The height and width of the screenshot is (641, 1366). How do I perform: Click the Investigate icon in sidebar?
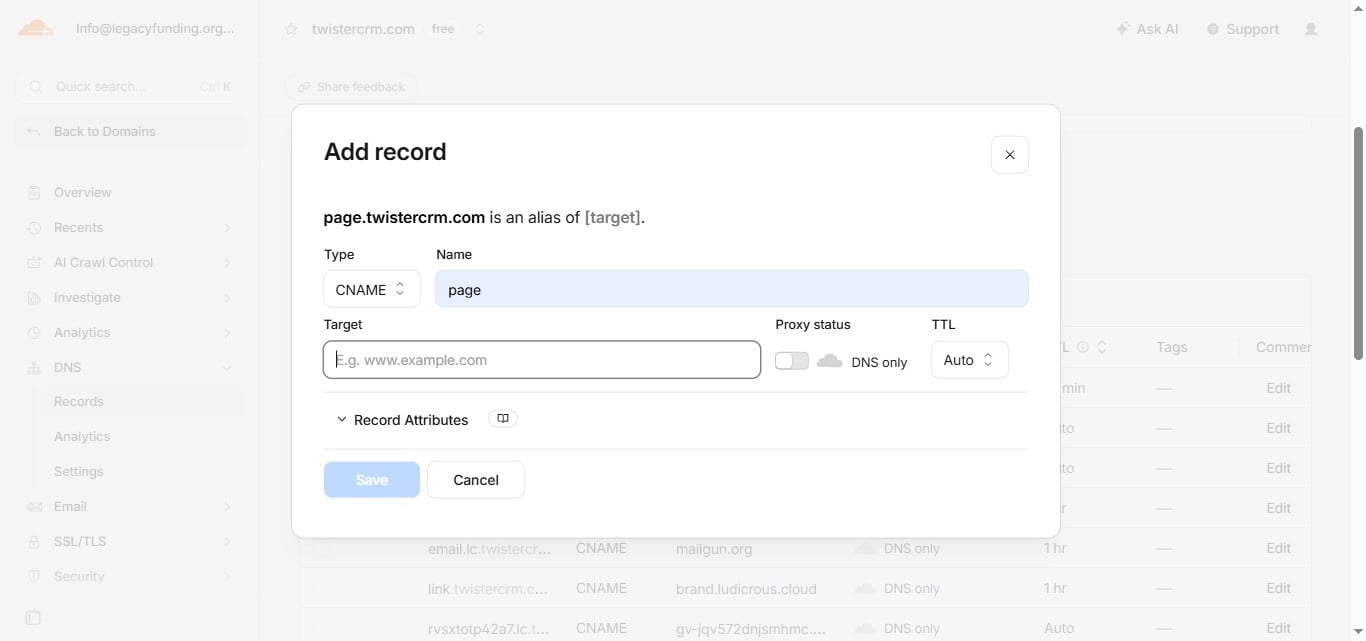click(34, 297)
